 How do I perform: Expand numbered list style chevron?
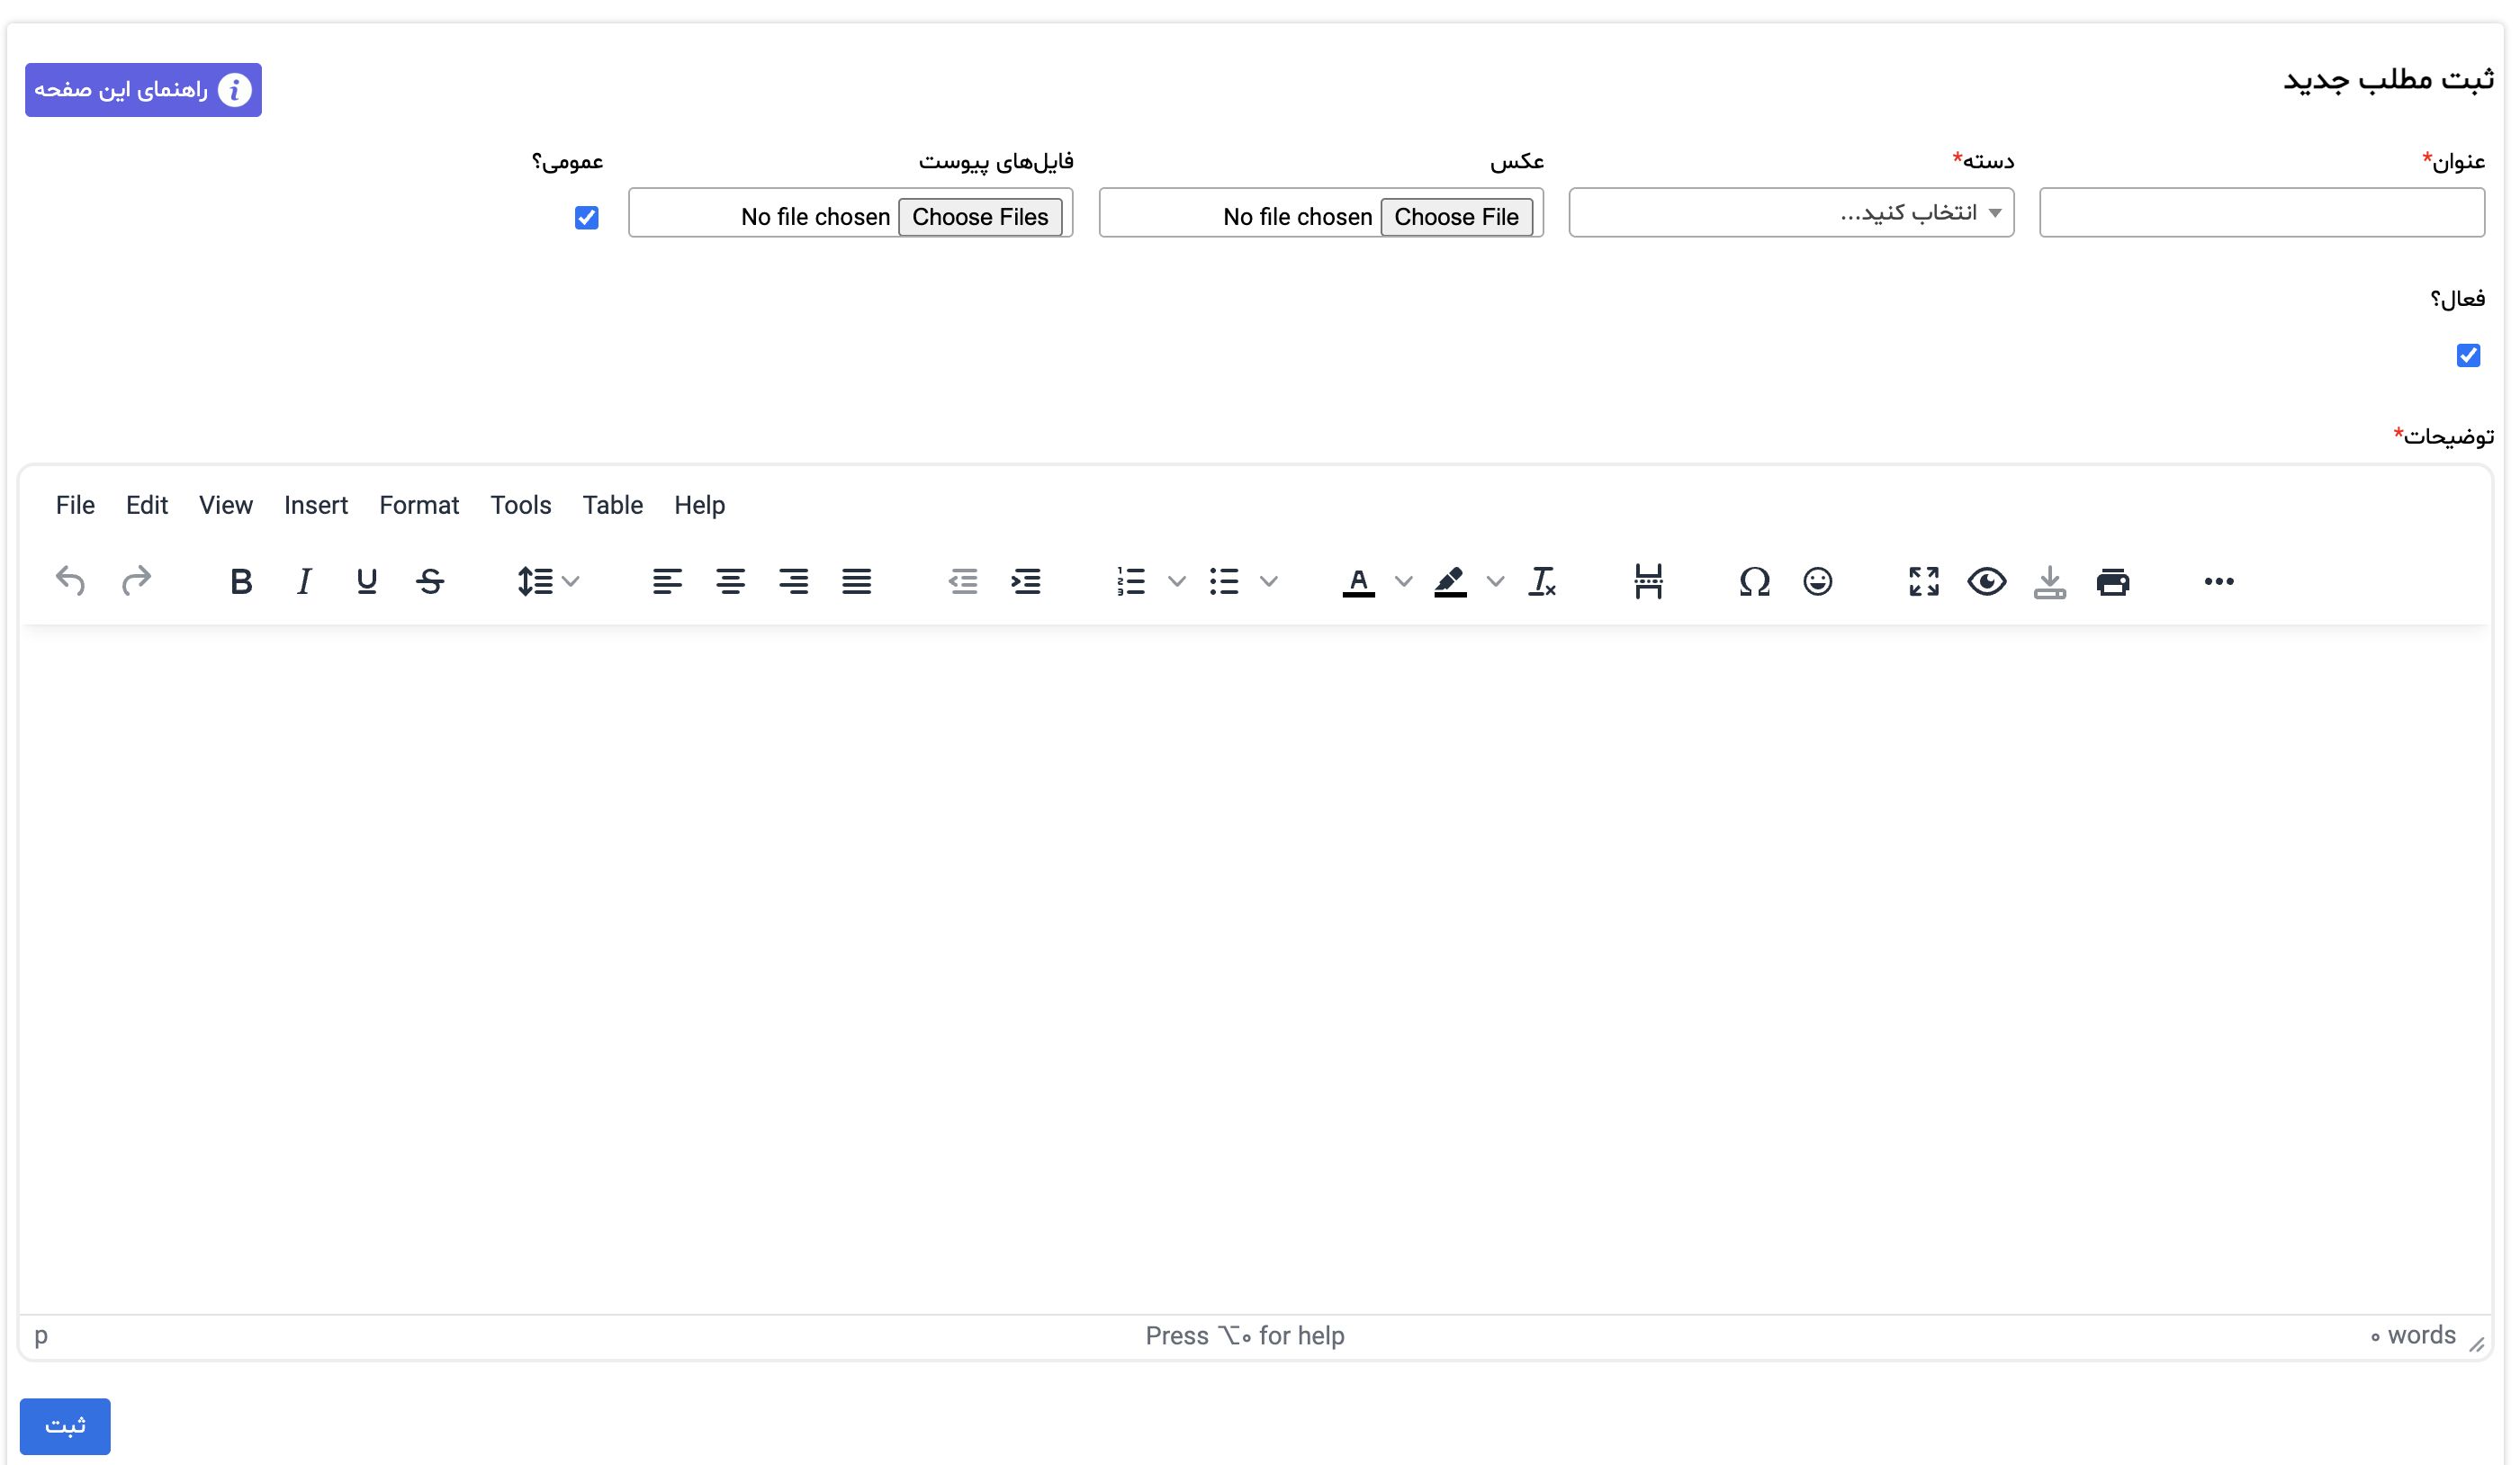[1176, 581]
